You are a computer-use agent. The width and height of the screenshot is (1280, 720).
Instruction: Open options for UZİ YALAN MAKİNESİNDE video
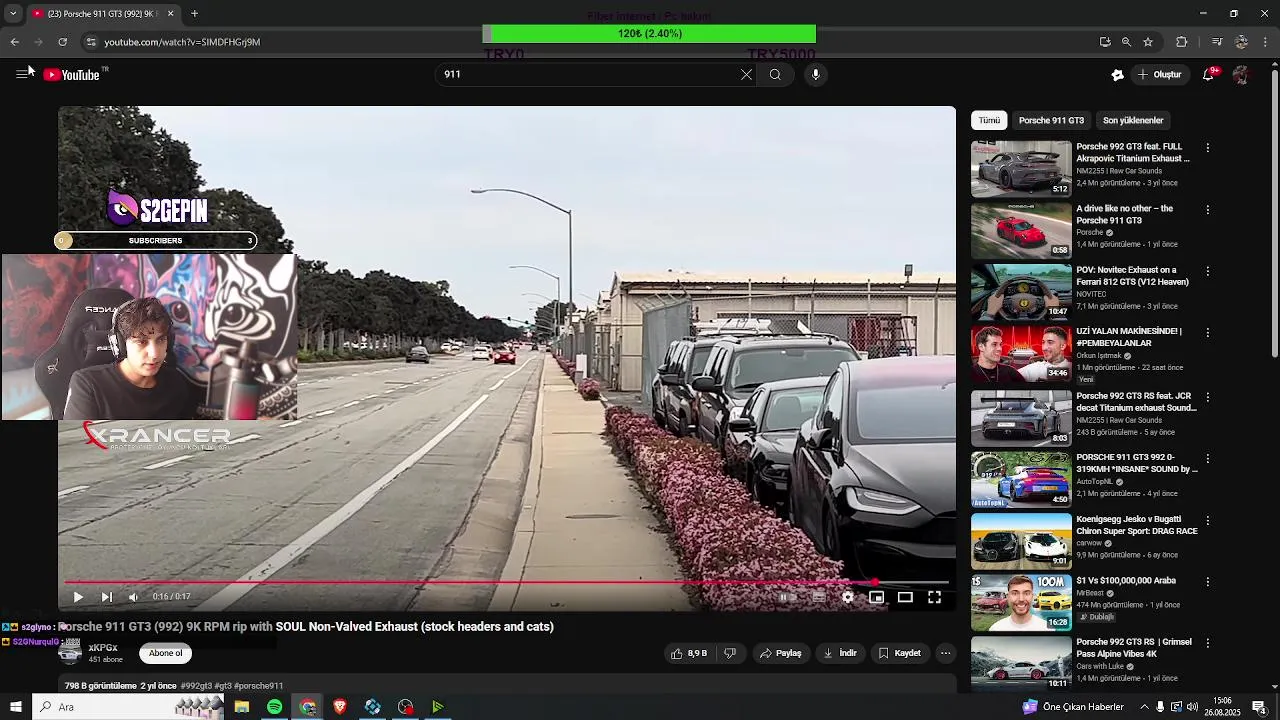(1207, 333)
